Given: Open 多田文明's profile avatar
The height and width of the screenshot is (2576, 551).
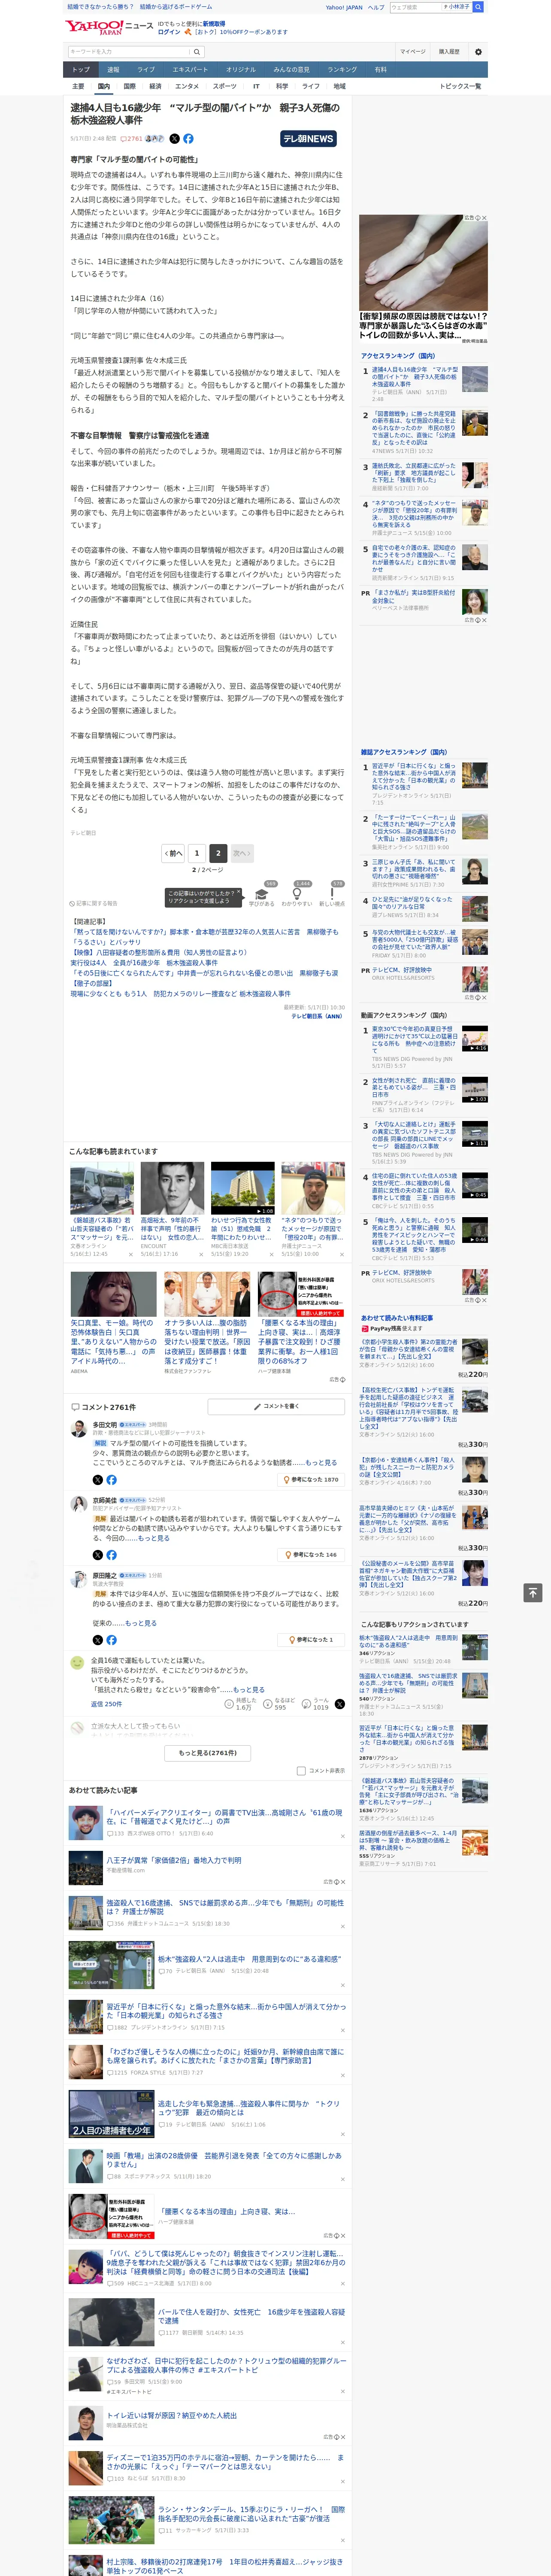Looking at the screenshot, I should pyautogui.click(x=78, y=1428).
